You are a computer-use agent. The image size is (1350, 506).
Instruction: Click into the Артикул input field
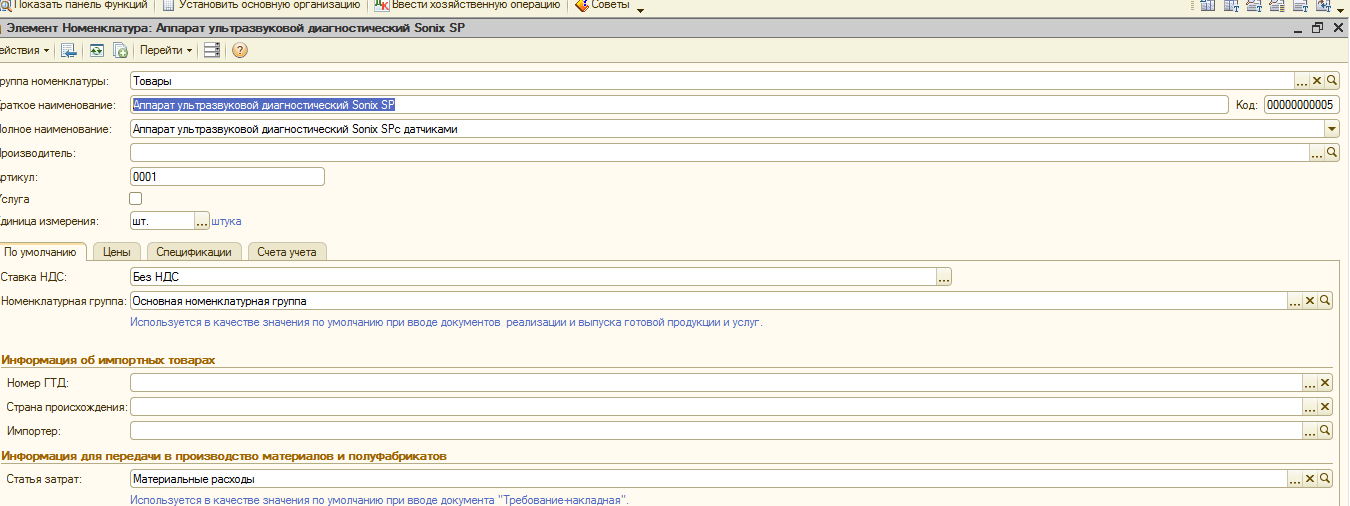tap(227, 177)
